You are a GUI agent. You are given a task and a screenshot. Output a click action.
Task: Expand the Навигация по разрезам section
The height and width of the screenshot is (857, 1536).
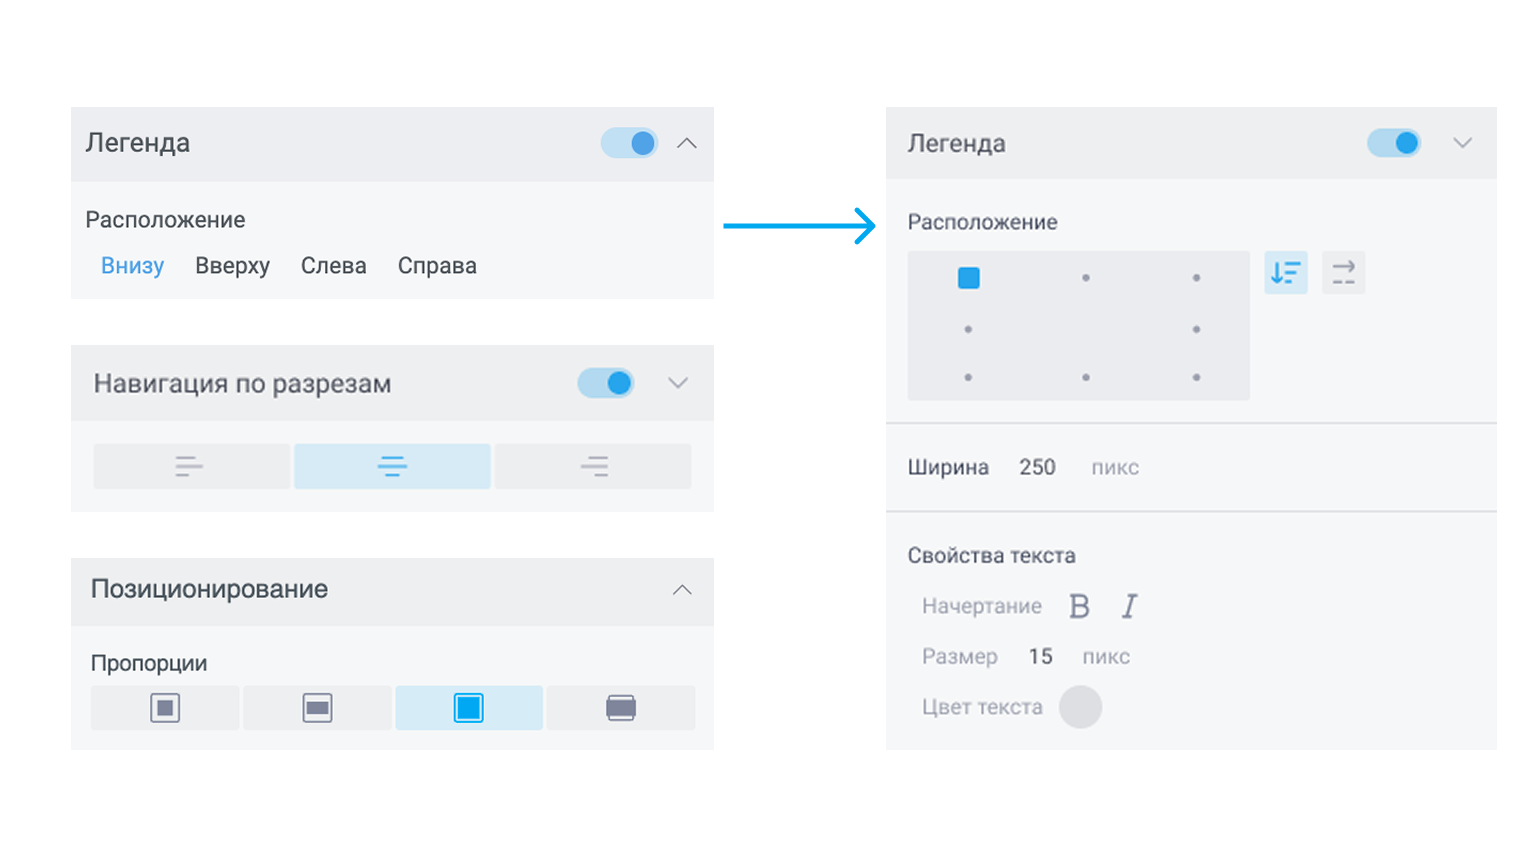678,383
